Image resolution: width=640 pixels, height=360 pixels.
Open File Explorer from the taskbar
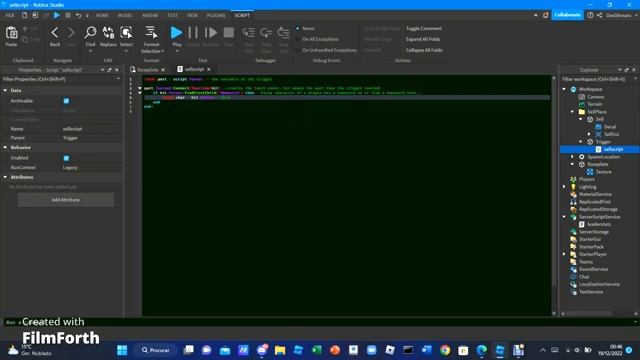pyautogui.click(x=280, y=350)
